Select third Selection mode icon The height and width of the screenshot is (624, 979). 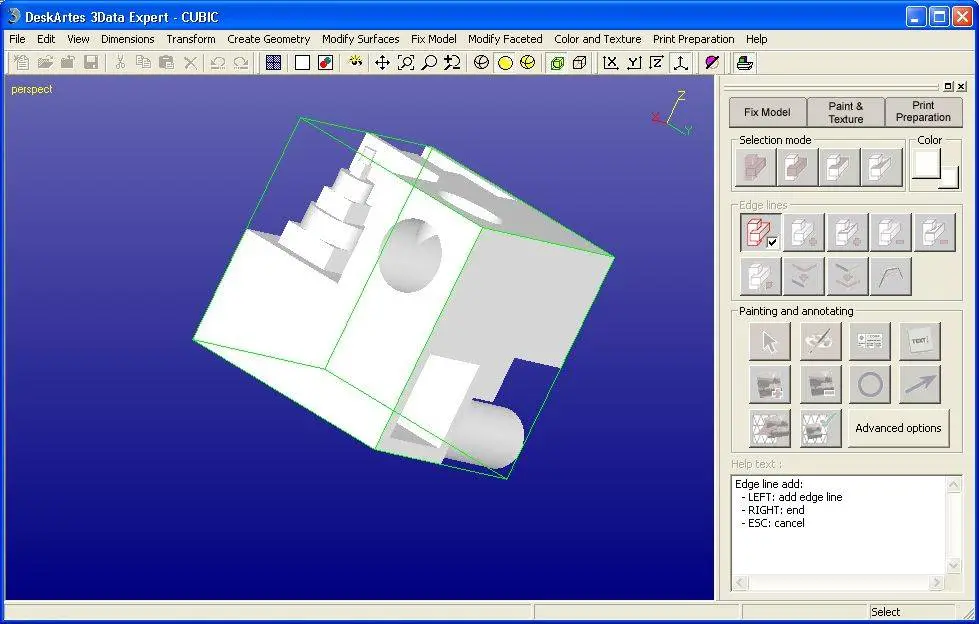coord(839,167)
